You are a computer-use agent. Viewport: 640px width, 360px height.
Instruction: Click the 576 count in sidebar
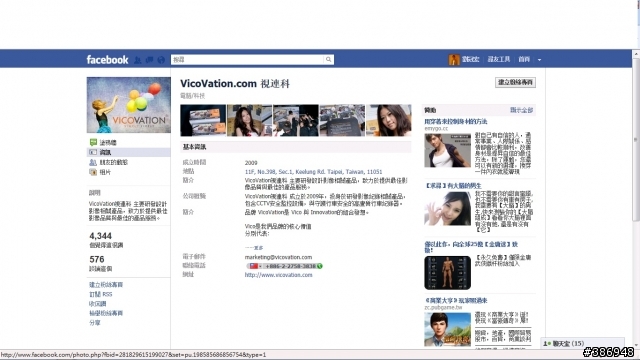(x=97, y=260)
